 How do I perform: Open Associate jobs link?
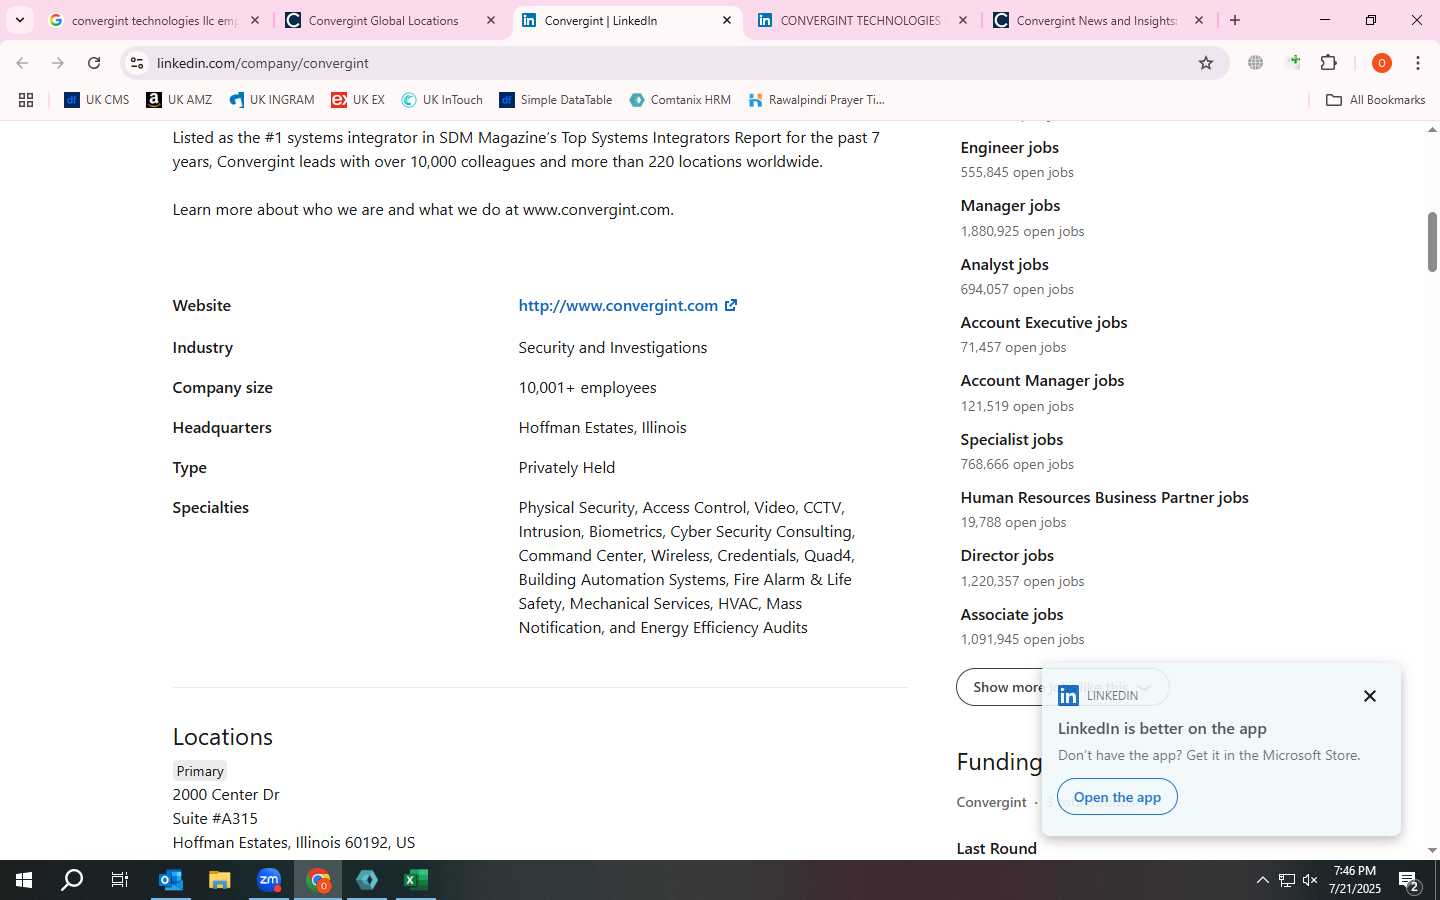[1011, 614]
